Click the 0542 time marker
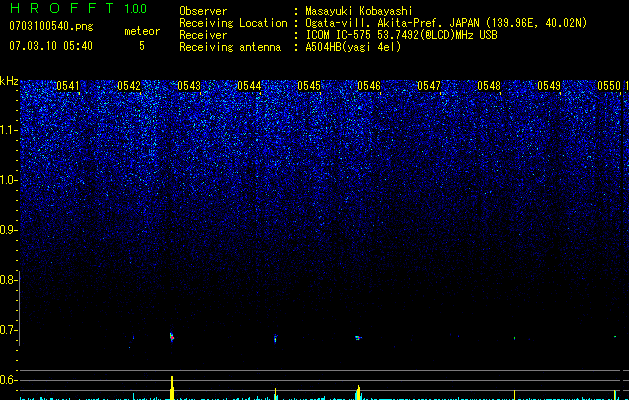629x400 pixels. 129,86
